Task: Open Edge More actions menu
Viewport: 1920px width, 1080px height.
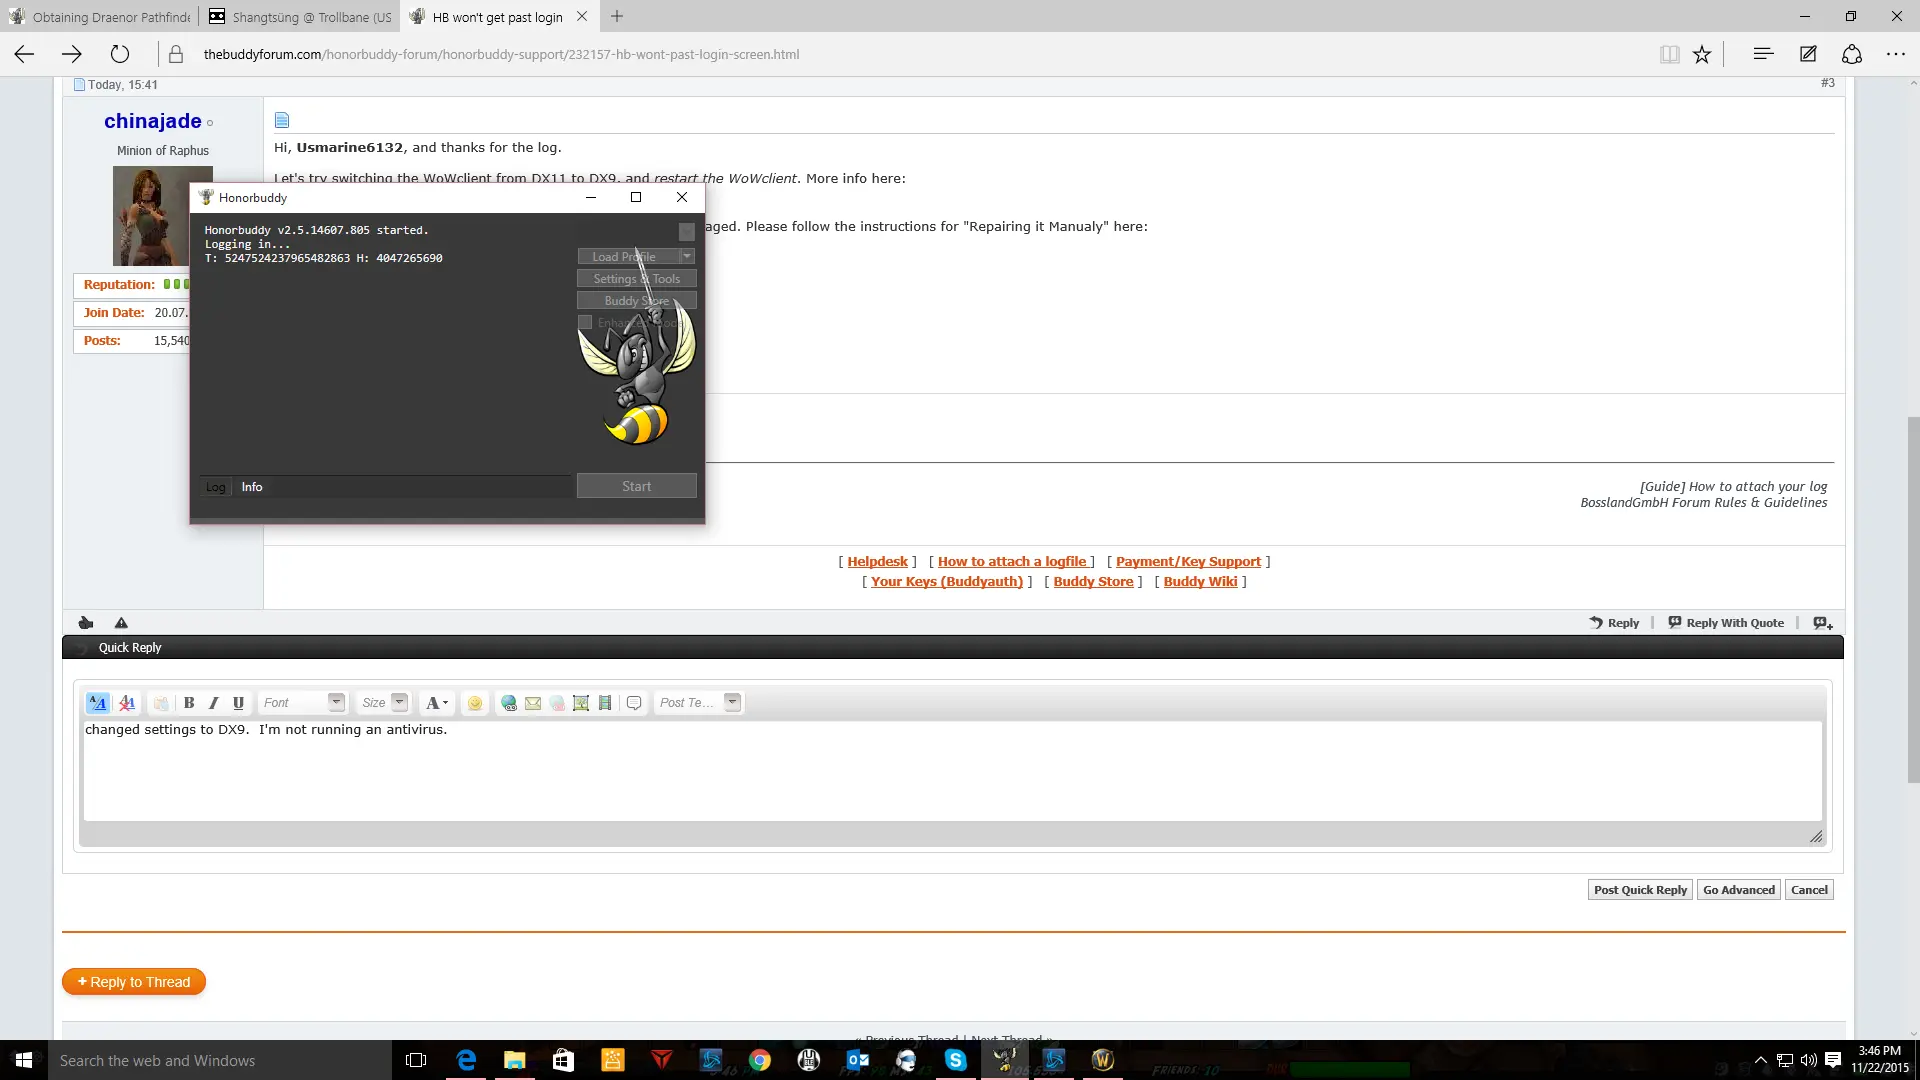Action: pos(1896,54)
